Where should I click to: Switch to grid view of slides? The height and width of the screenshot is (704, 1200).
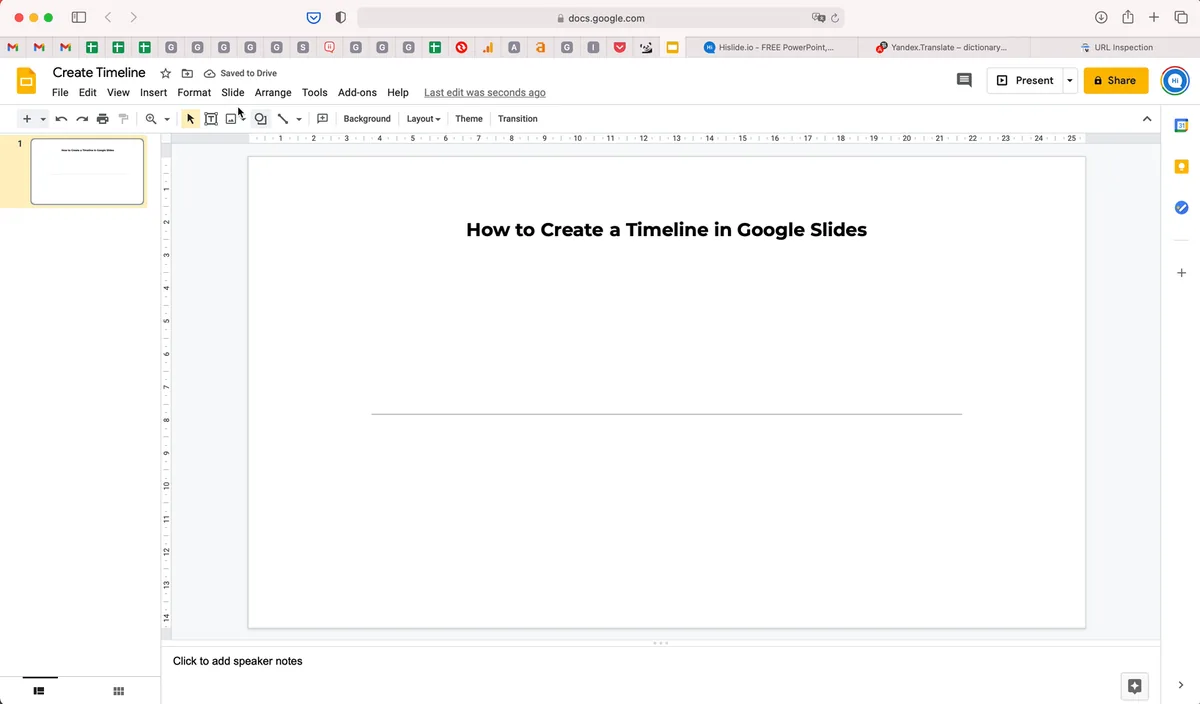[x=118, y=691]
